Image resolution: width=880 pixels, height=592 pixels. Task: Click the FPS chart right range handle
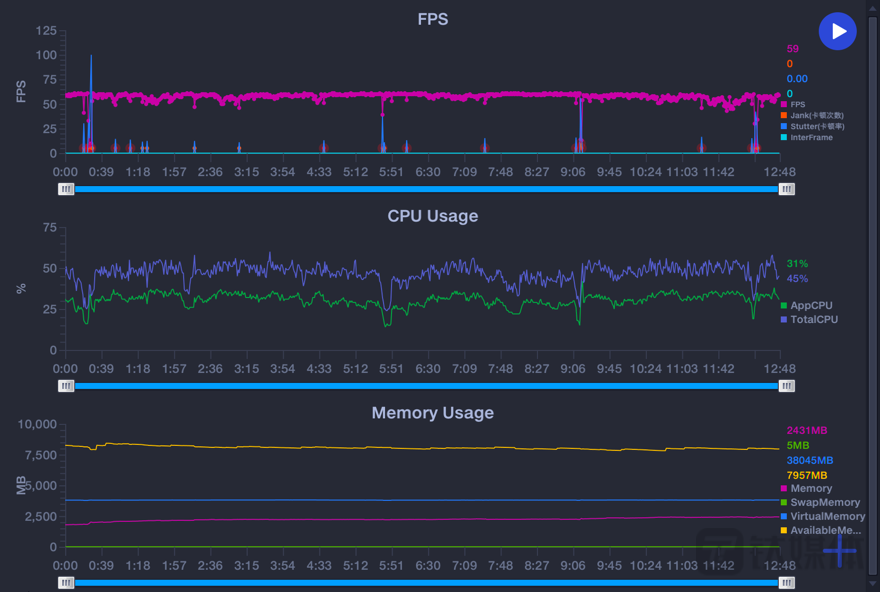point(786,189)
